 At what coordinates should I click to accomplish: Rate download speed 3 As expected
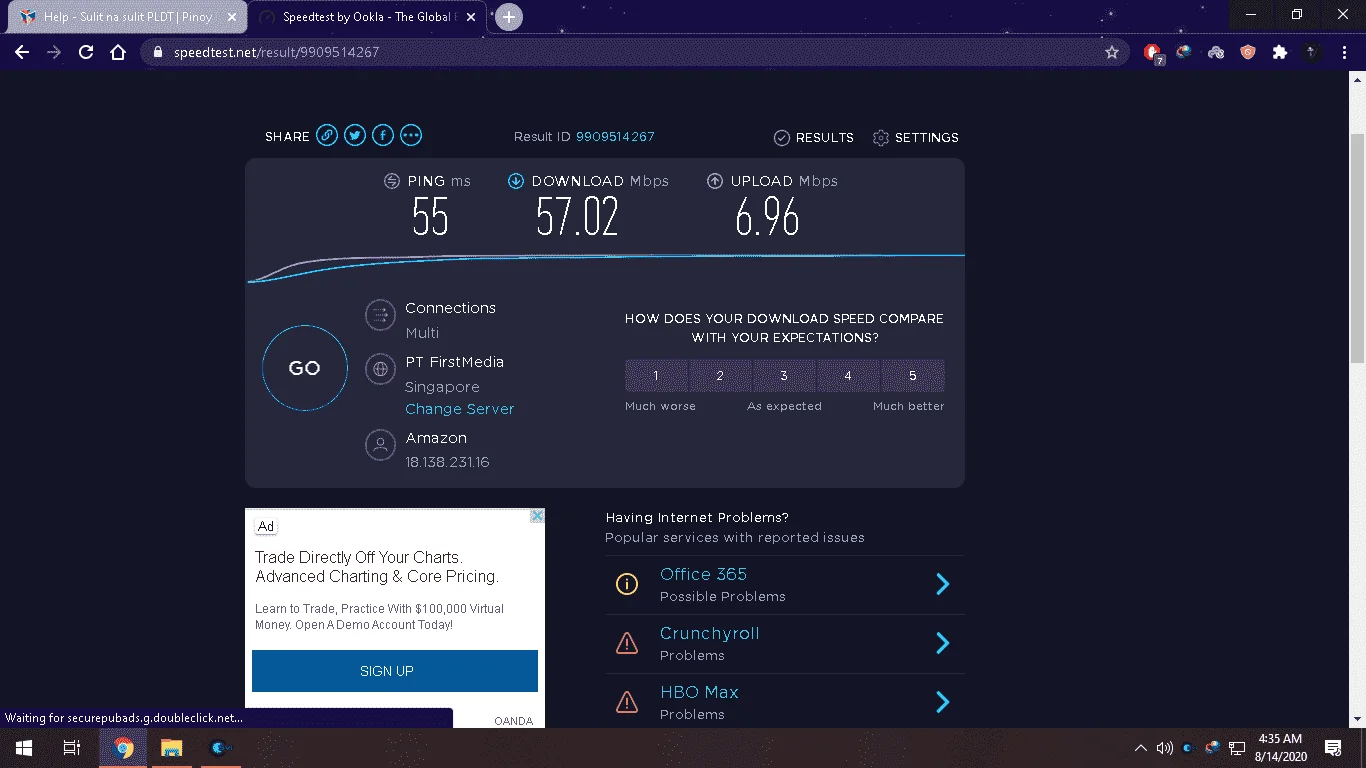pyautogui.click(x=784, y=376)
